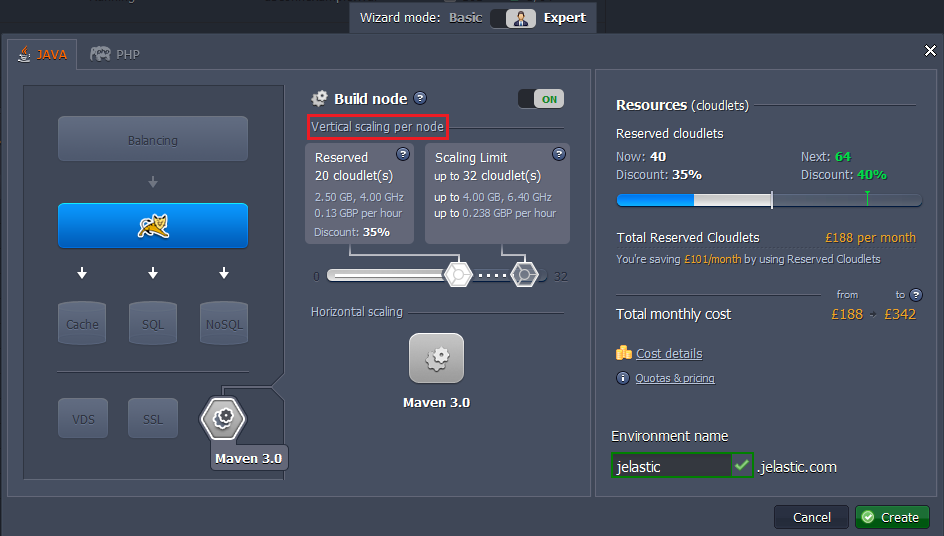Viewport: 944px width, 536px height.
Task: Click the '.jelastic.com' domain suffix text
Action: 796,467
